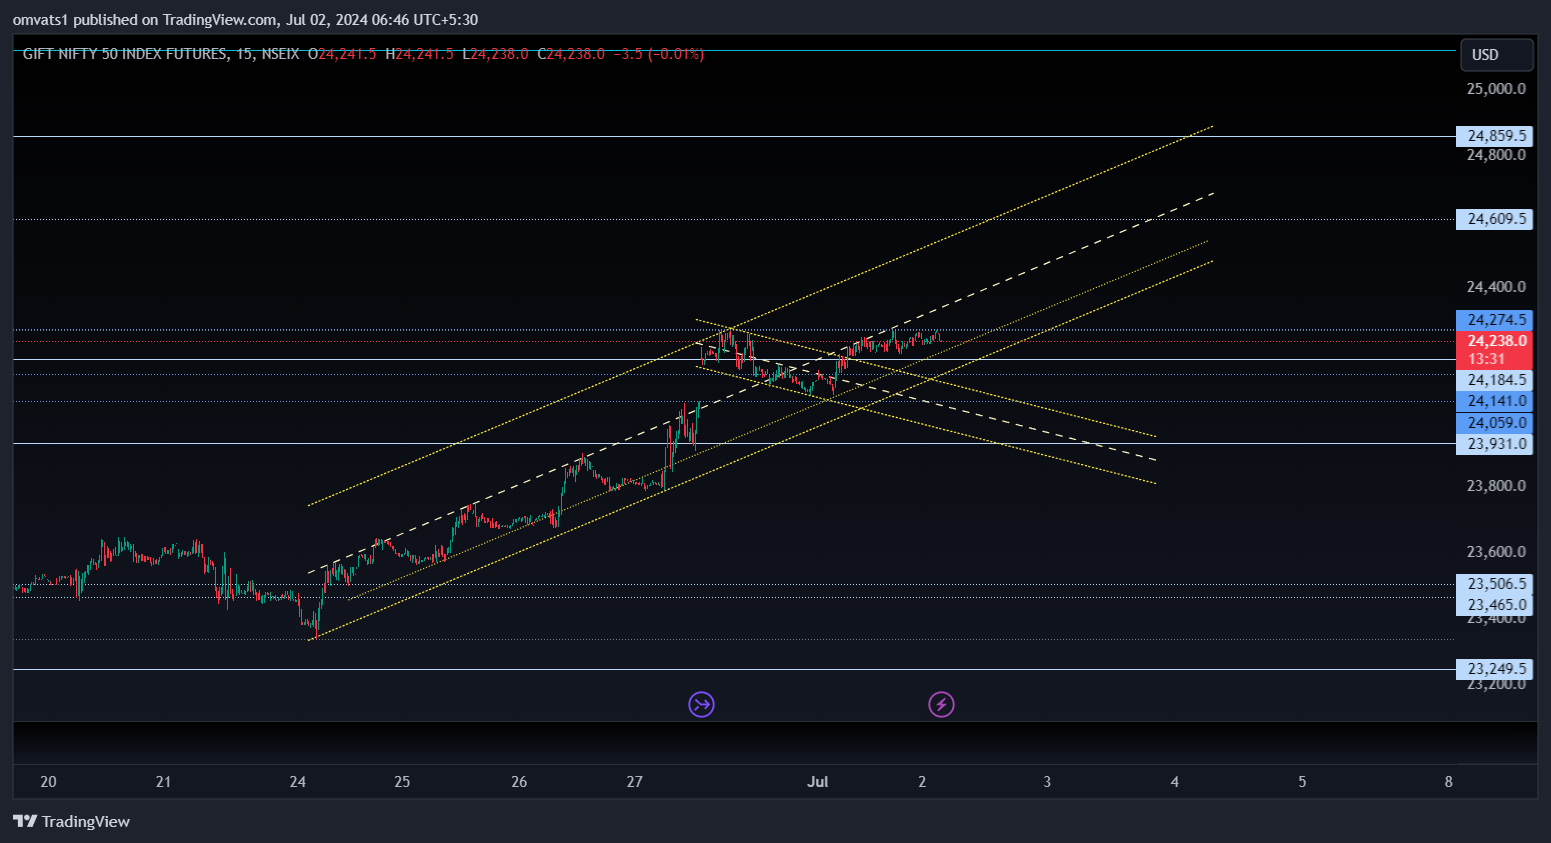The image size is (1551, 843).
Task: Click date label 24 on time axis
Action: pyautogui.click(x=297, y=782)
